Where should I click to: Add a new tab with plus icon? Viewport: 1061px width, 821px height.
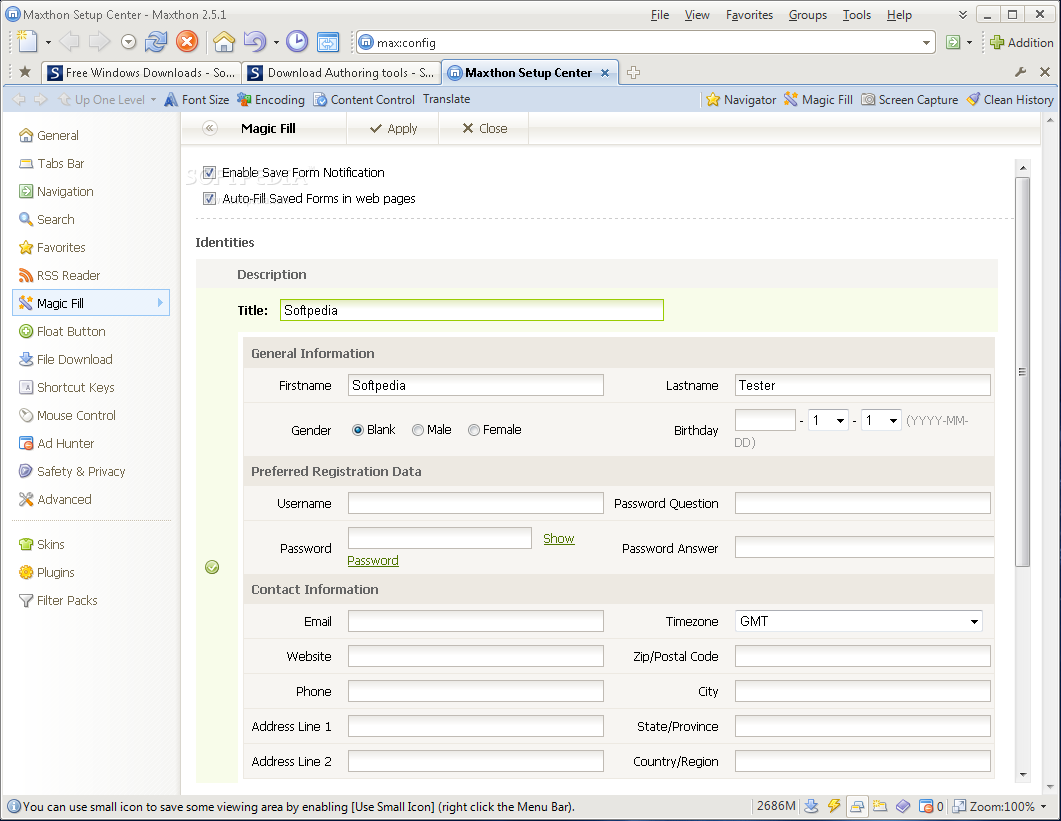633,72
